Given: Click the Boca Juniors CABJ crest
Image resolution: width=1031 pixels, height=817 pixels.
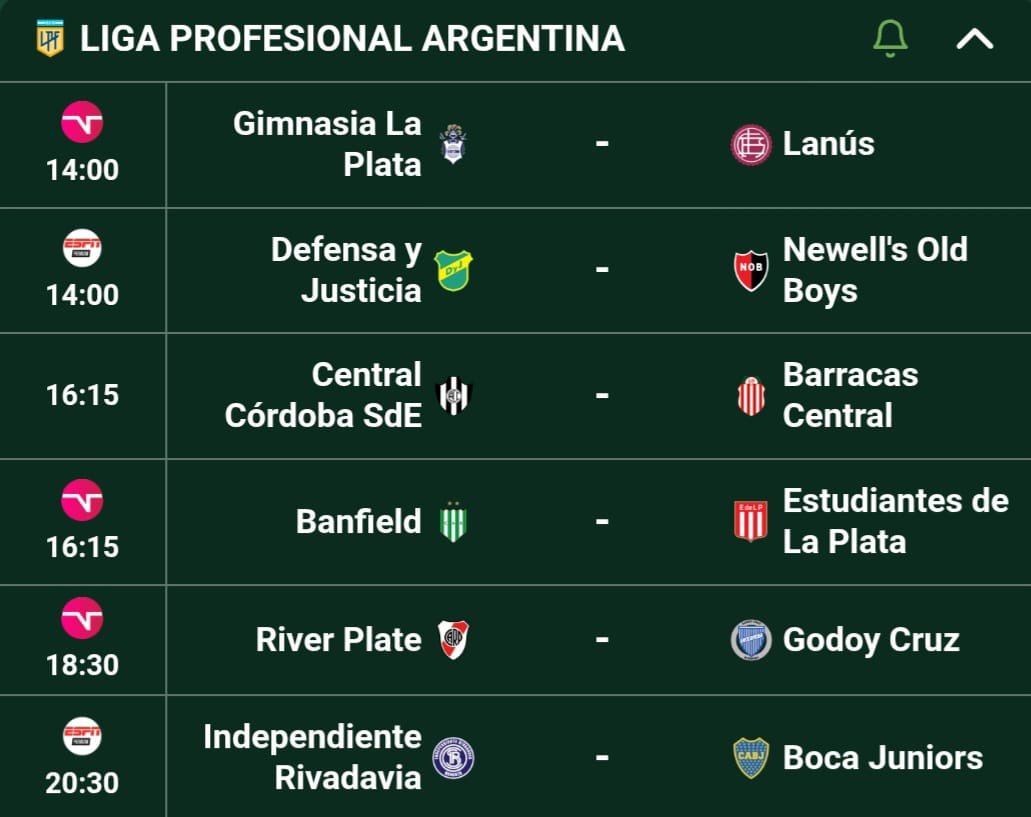Looking at the screenshot, I should [750, 757].
